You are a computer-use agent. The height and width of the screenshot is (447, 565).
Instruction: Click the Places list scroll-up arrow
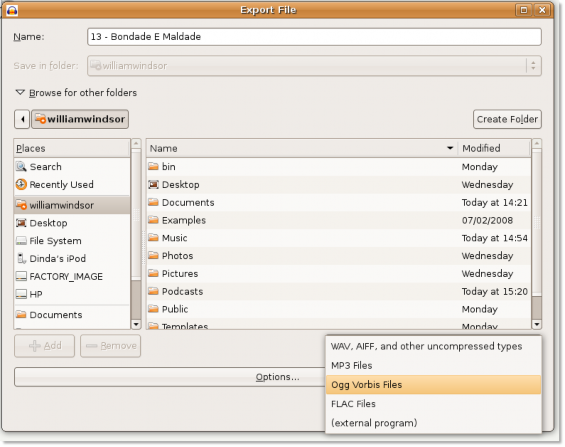[x=136, y=143]
